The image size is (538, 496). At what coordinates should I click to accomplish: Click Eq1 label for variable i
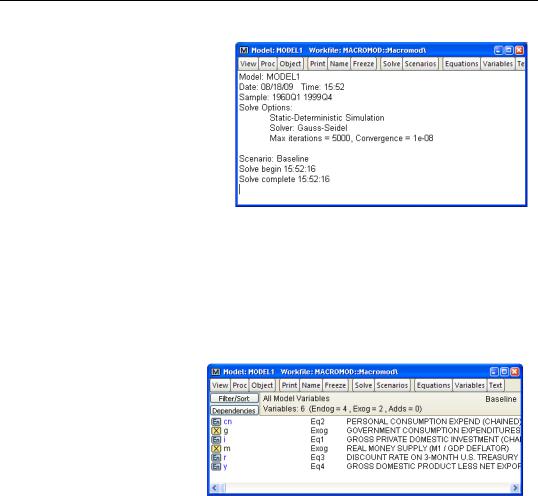[x=317, y=440]
